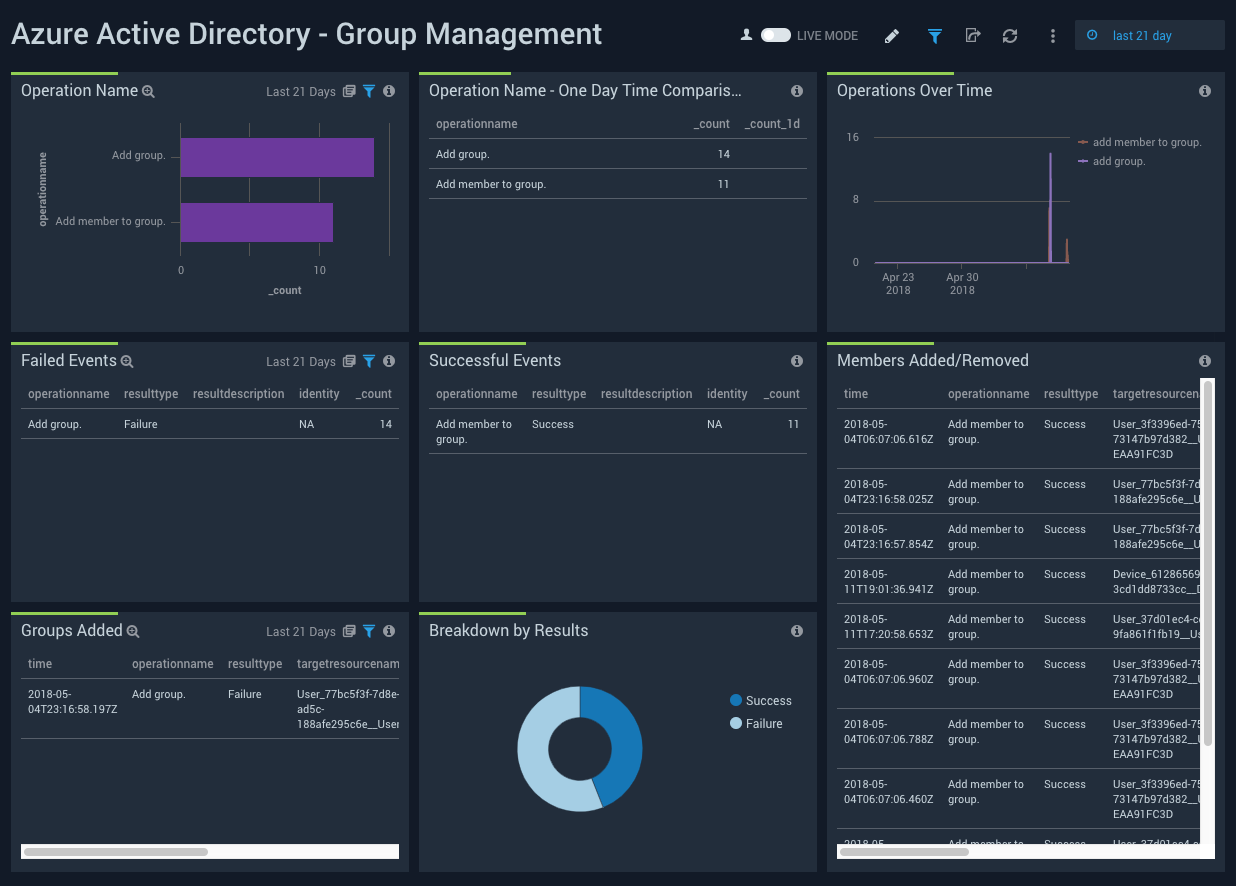Click info icon on Breakdown by Results panel
Image resolution: width=1236 pixels, height=886 pixels.
pyautogui.click(x=797, y=631)
